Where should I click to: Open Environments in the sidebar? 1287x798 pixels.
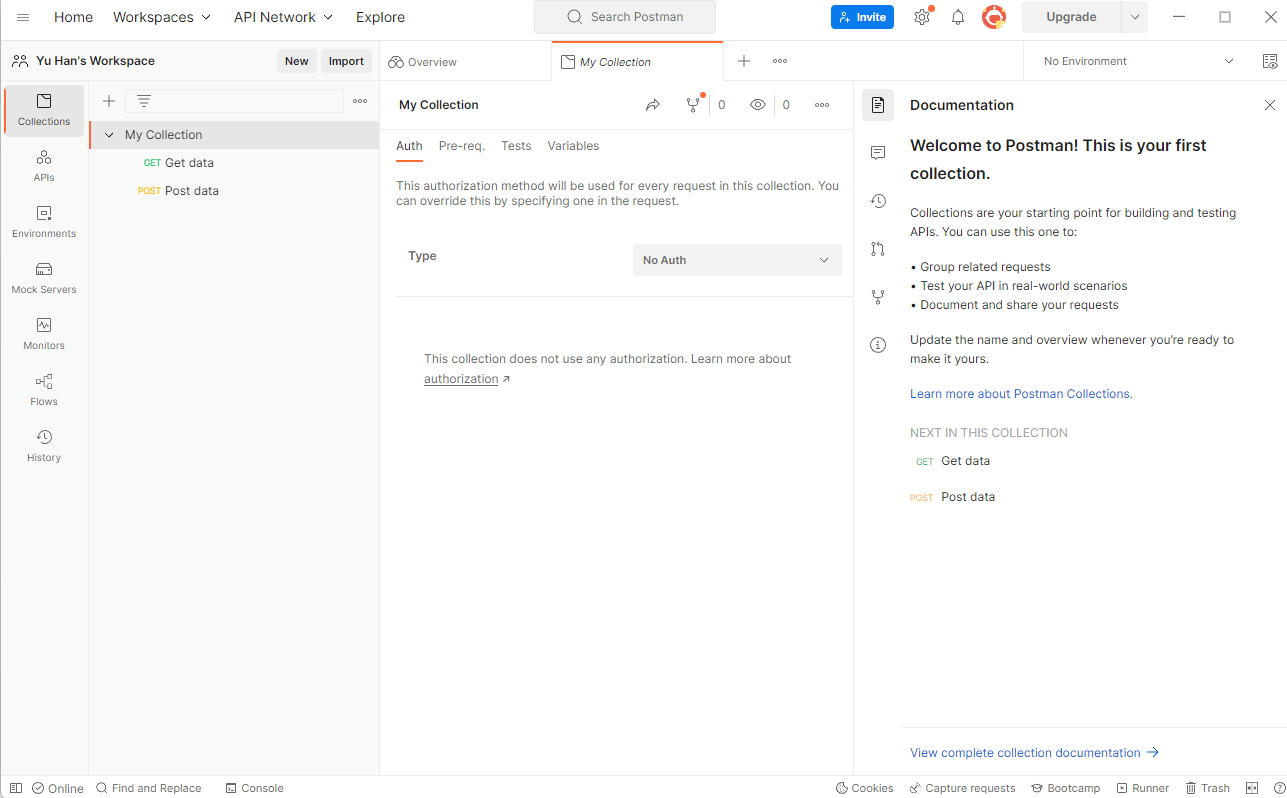pos(44,222)
